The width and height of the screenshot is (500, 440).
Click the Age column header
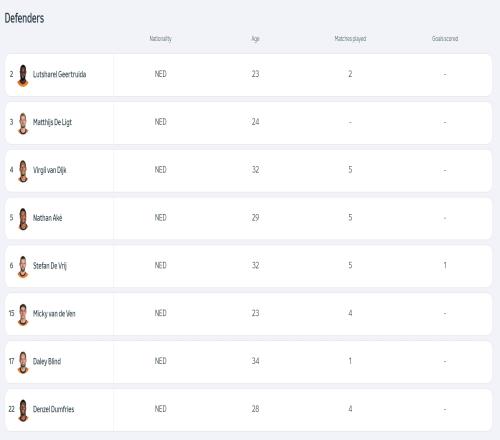(x=255, y=39)
